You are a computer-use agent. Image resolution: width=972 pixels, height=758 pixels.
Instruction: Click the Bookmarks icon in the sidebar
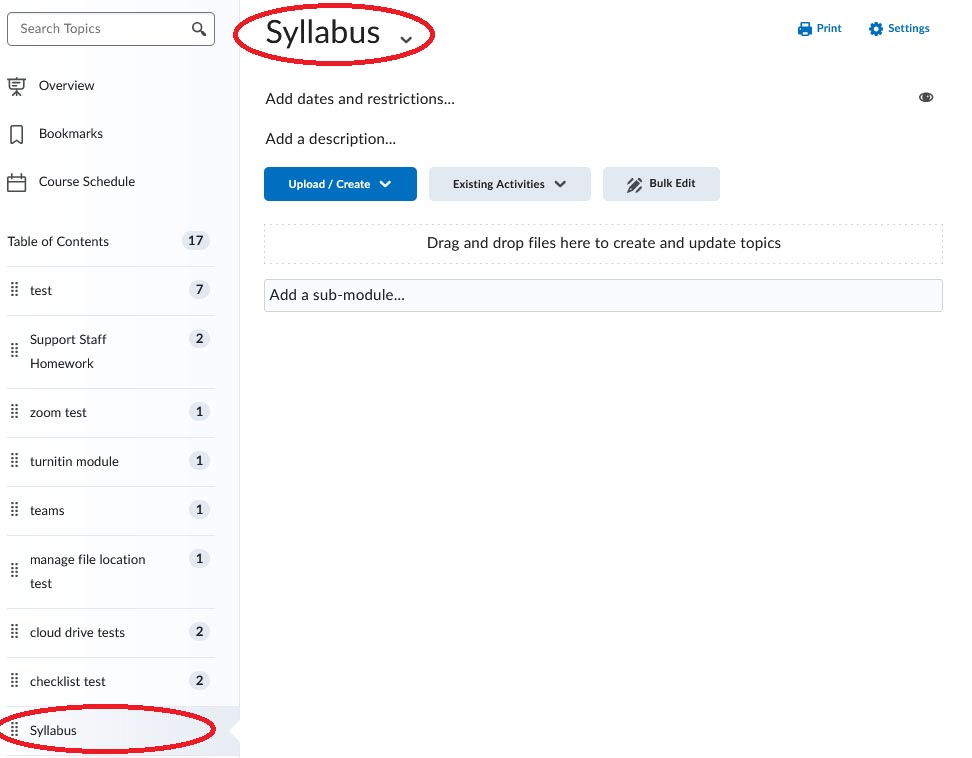[15, 133]
